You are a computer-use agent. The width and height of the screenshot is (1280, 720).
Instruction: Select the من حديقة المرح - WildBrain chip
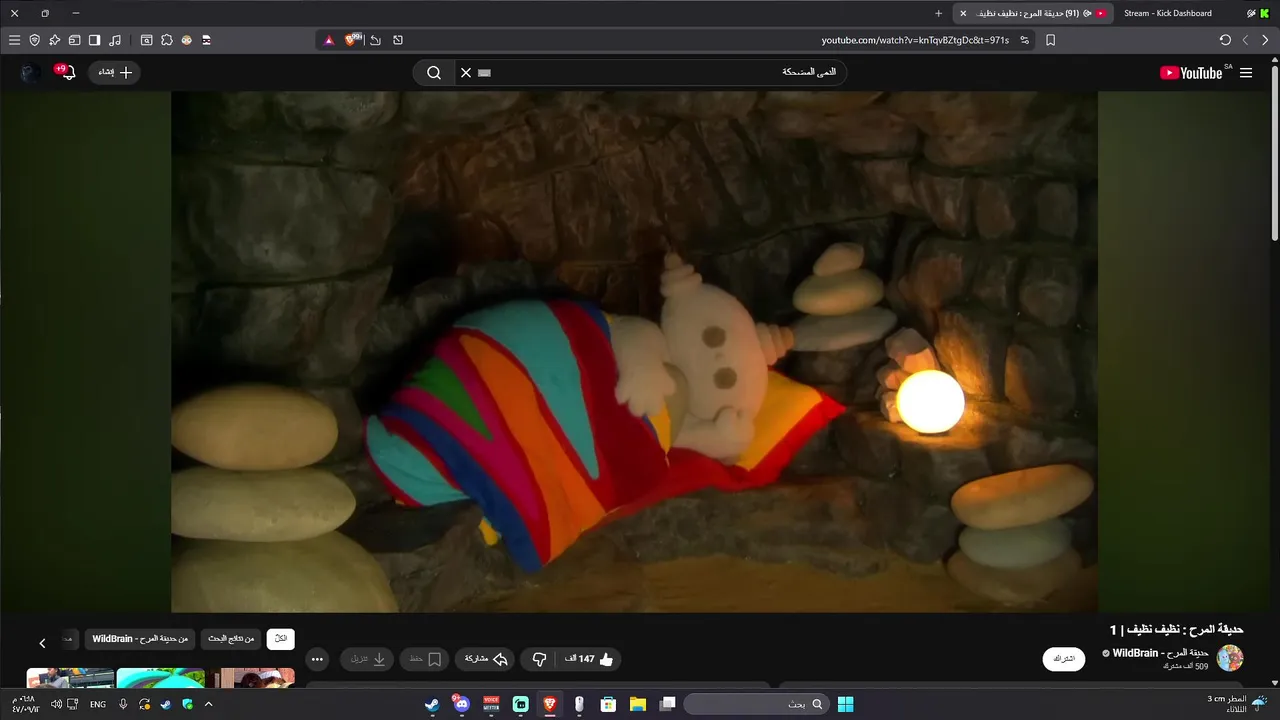click(x=140, y=639)
